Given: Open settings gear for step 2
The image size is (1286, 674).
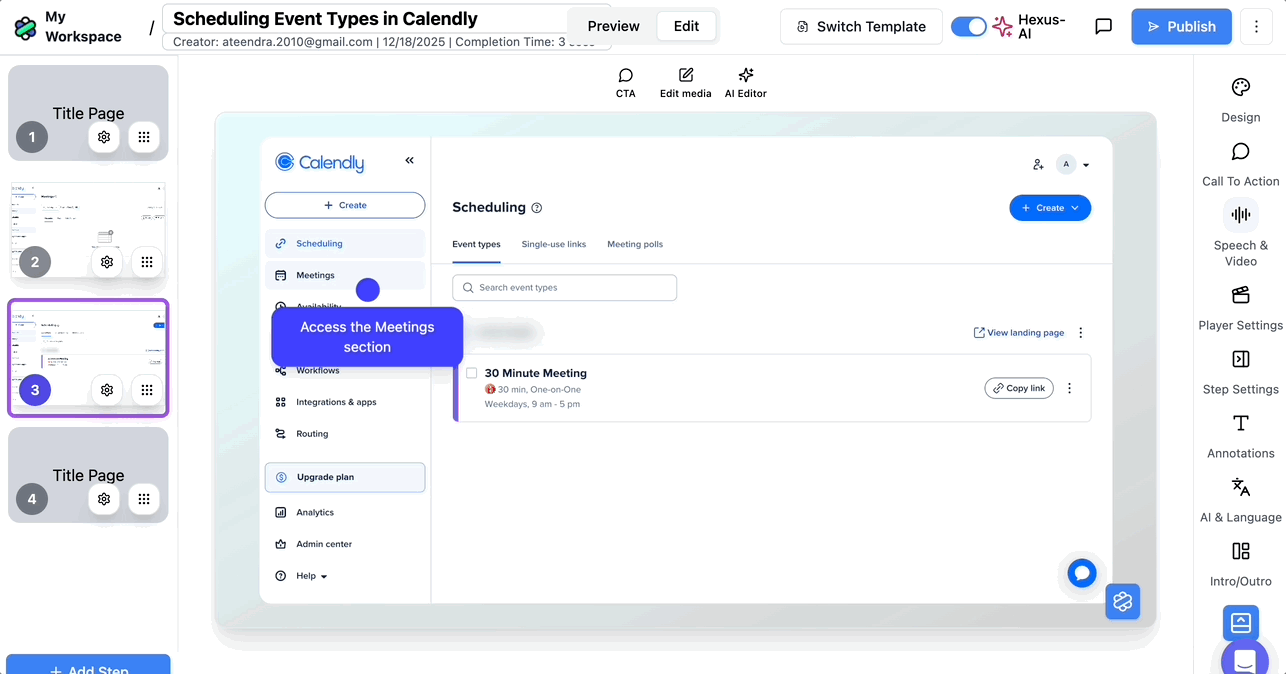Looking at the screenshot, I should point(107,262).
